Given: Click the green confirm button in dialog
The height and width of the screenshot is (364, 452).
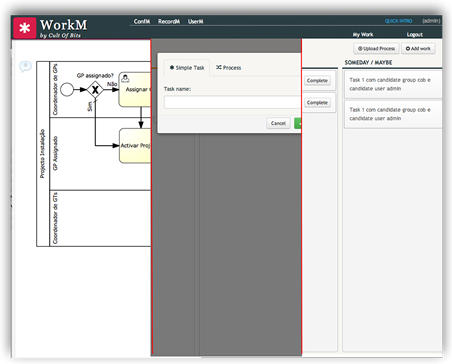Looking at the screenshot, I should point(298,123).
